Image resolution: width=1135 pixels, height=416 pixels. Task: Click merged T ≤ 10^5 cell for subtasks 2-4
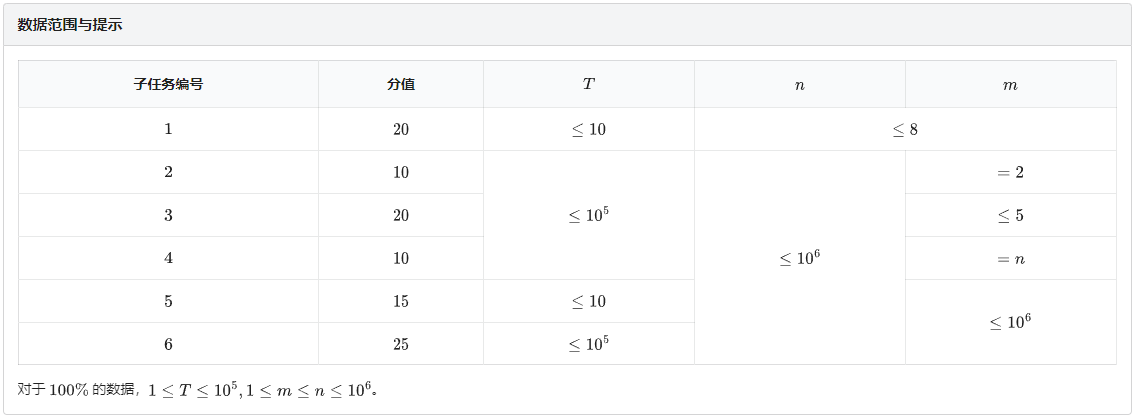(x=588, y=215)
